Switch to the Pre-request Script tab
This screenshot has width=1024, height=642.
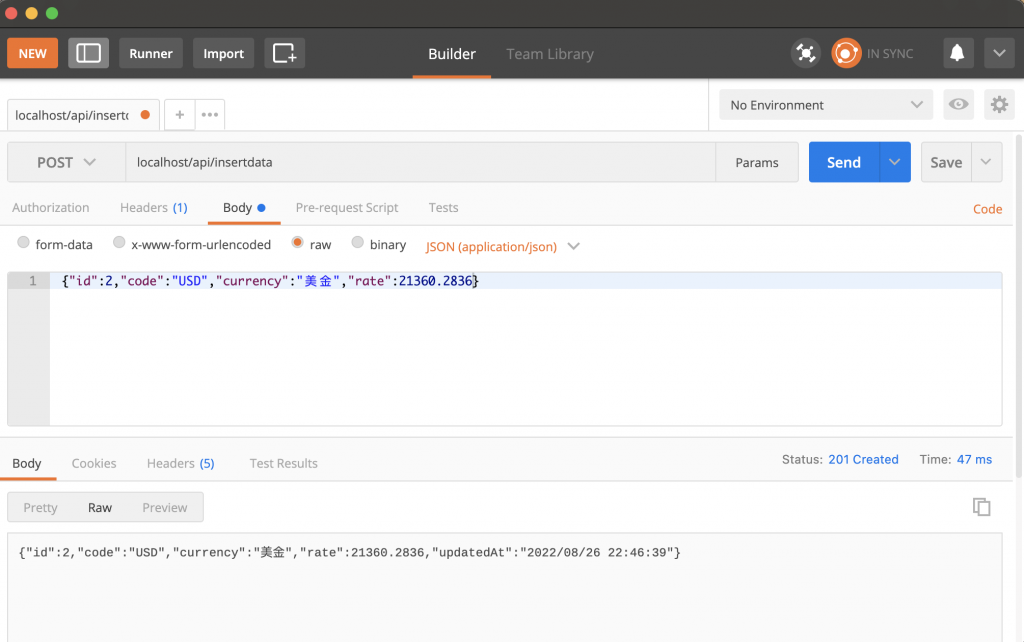click(x=347, y=208)
